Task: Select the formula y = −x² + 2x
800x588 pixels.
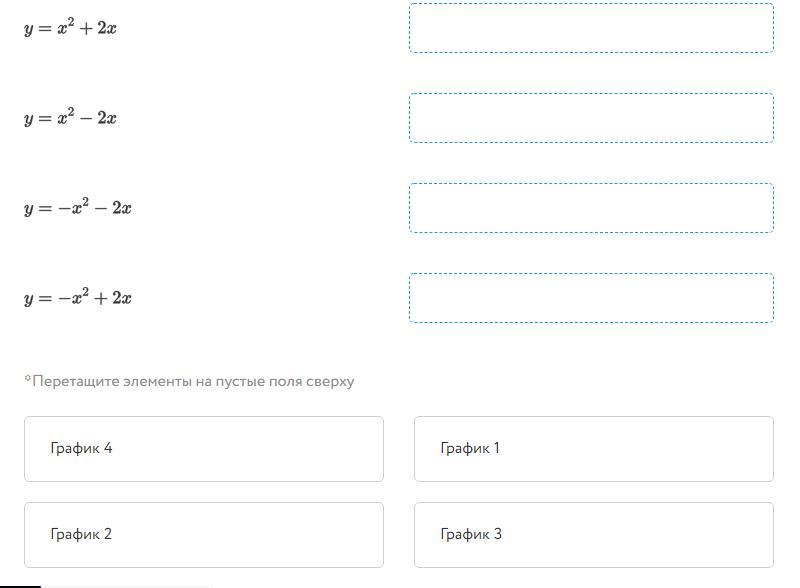Action: 78,298
